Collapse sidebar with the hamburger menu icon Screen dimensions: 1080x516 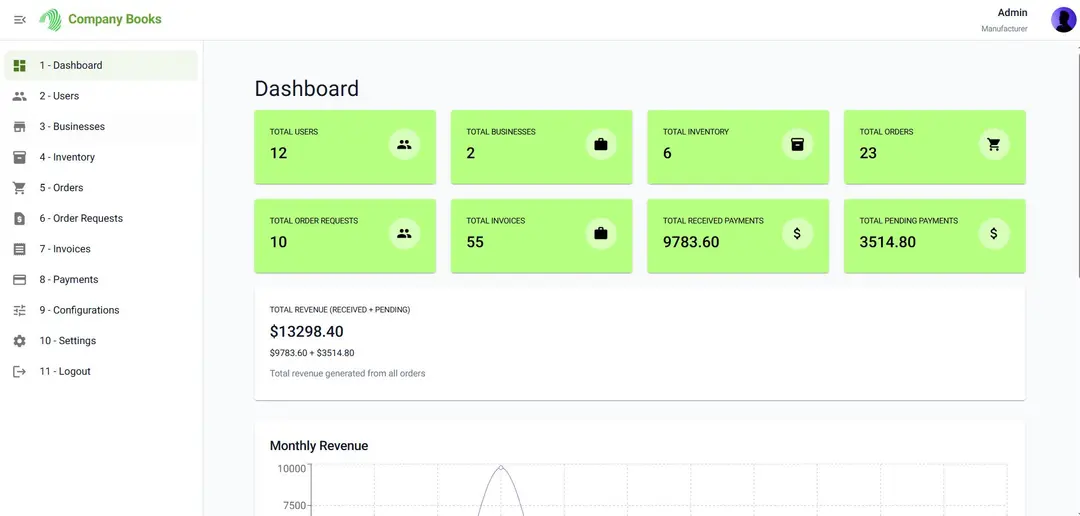[x=20, y=19]
